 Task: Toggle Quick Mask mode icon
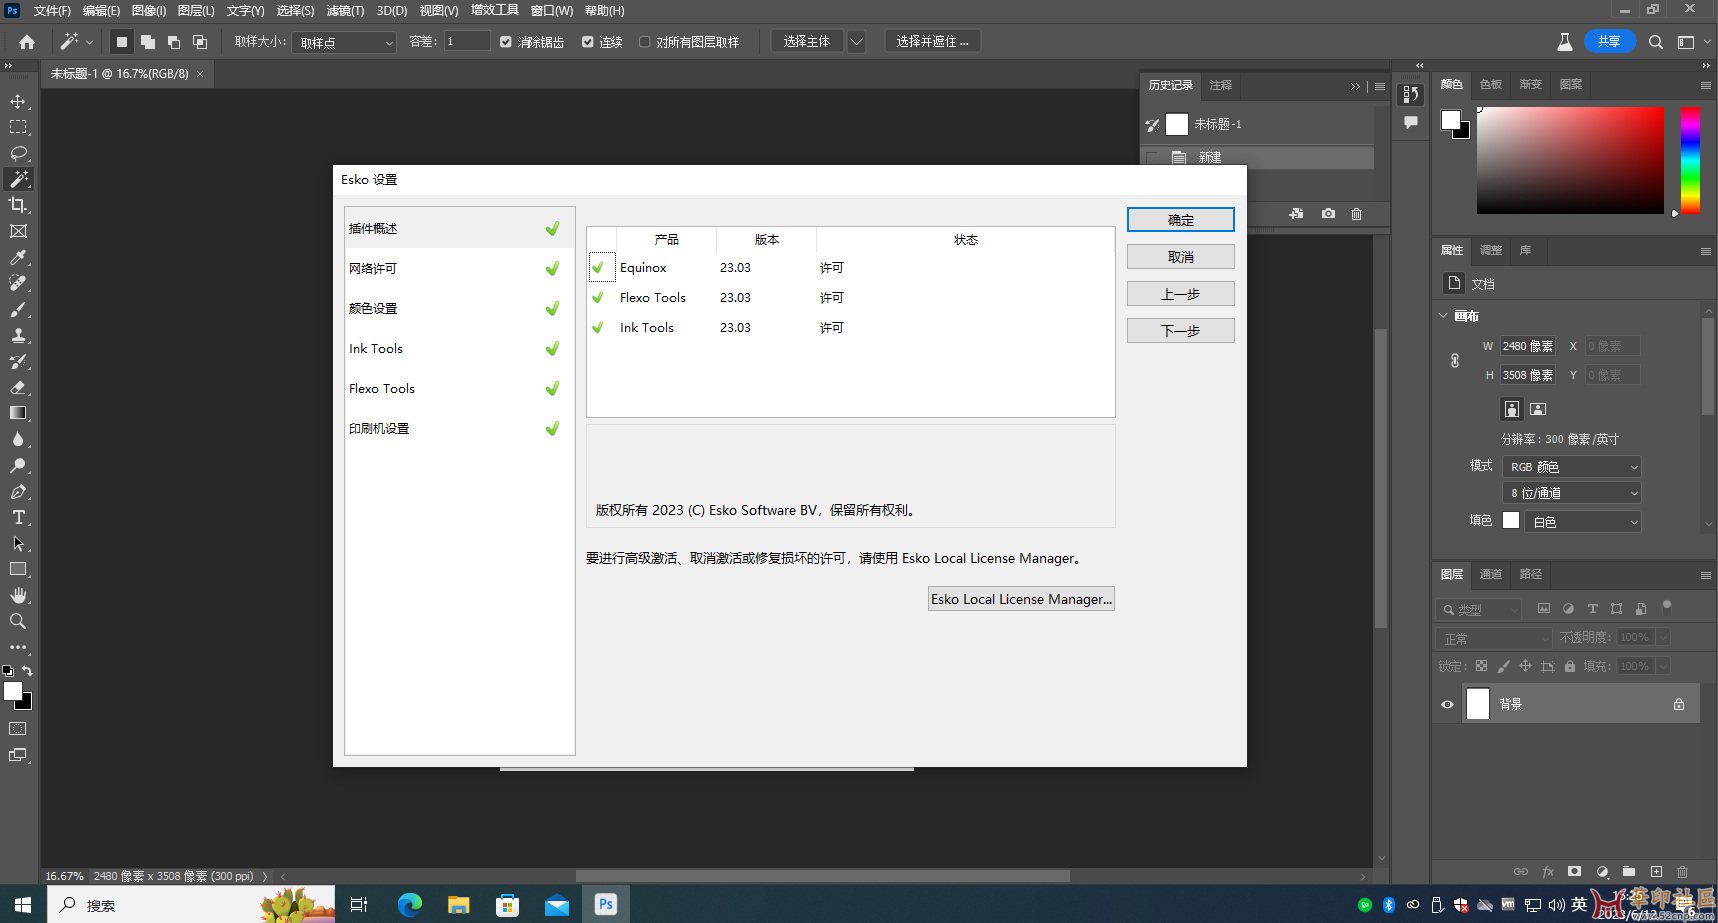18,729
